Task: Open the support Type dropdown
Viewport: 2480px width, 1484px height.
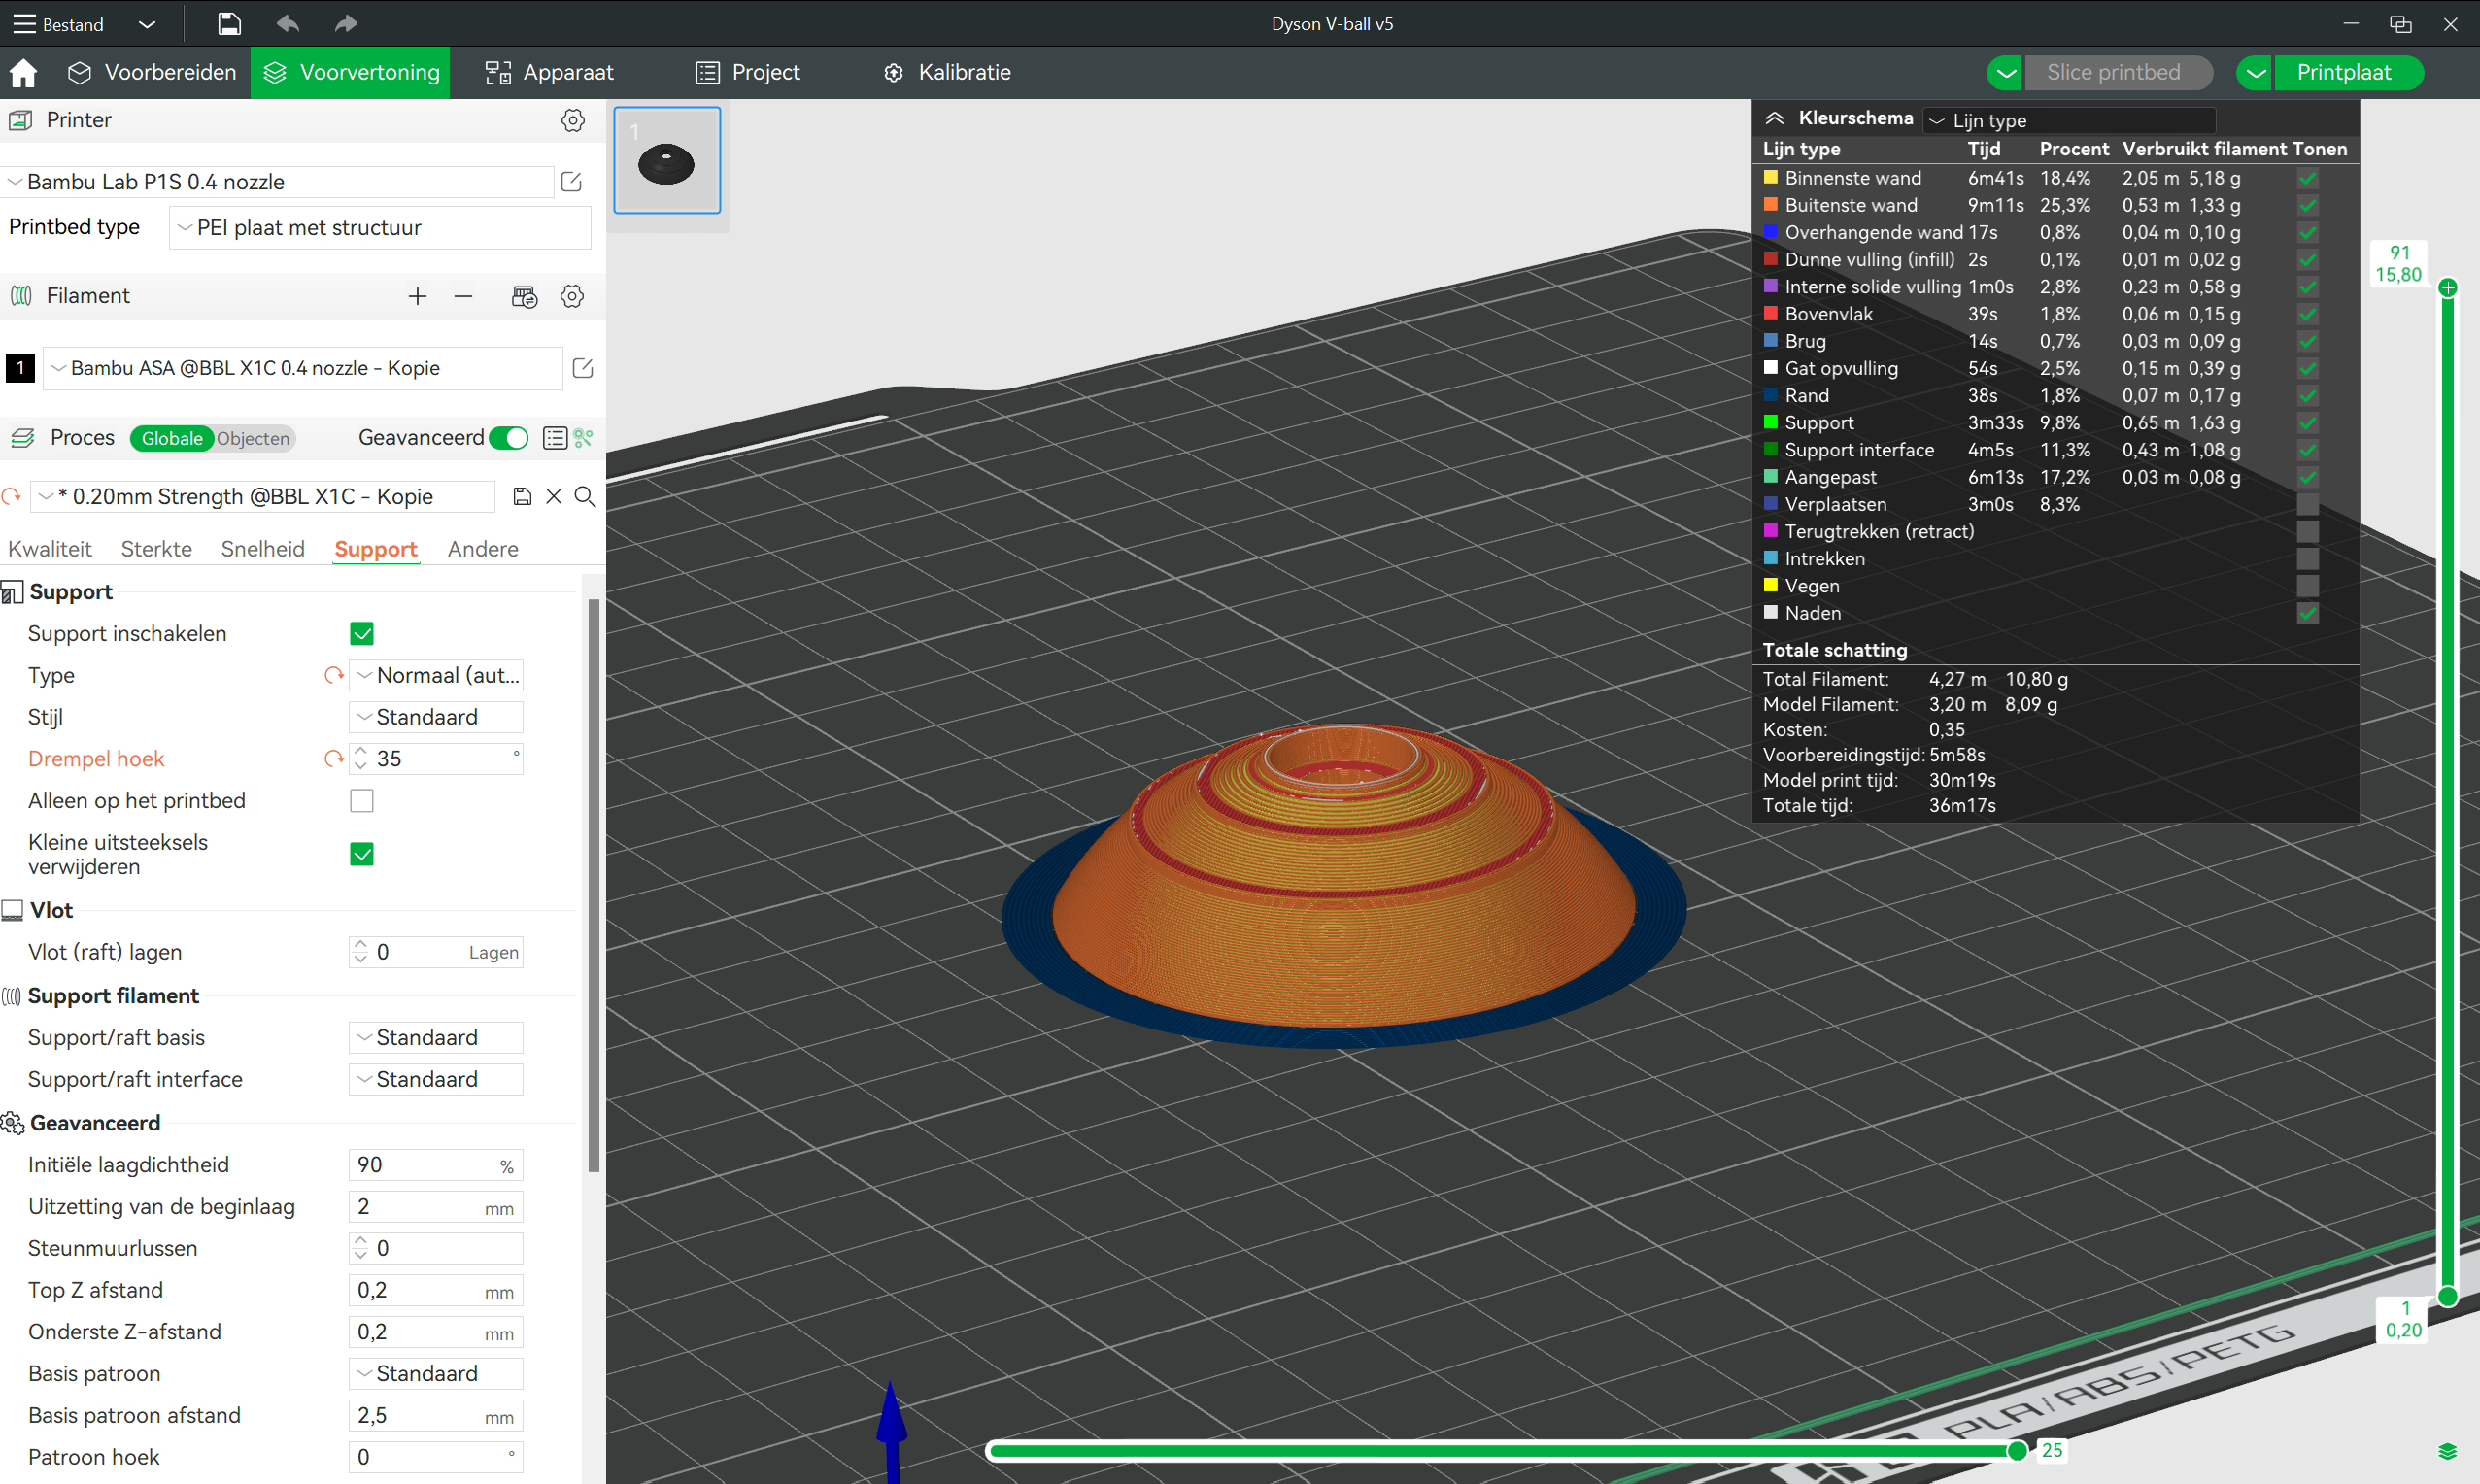Action: click(x=437, y=676)
